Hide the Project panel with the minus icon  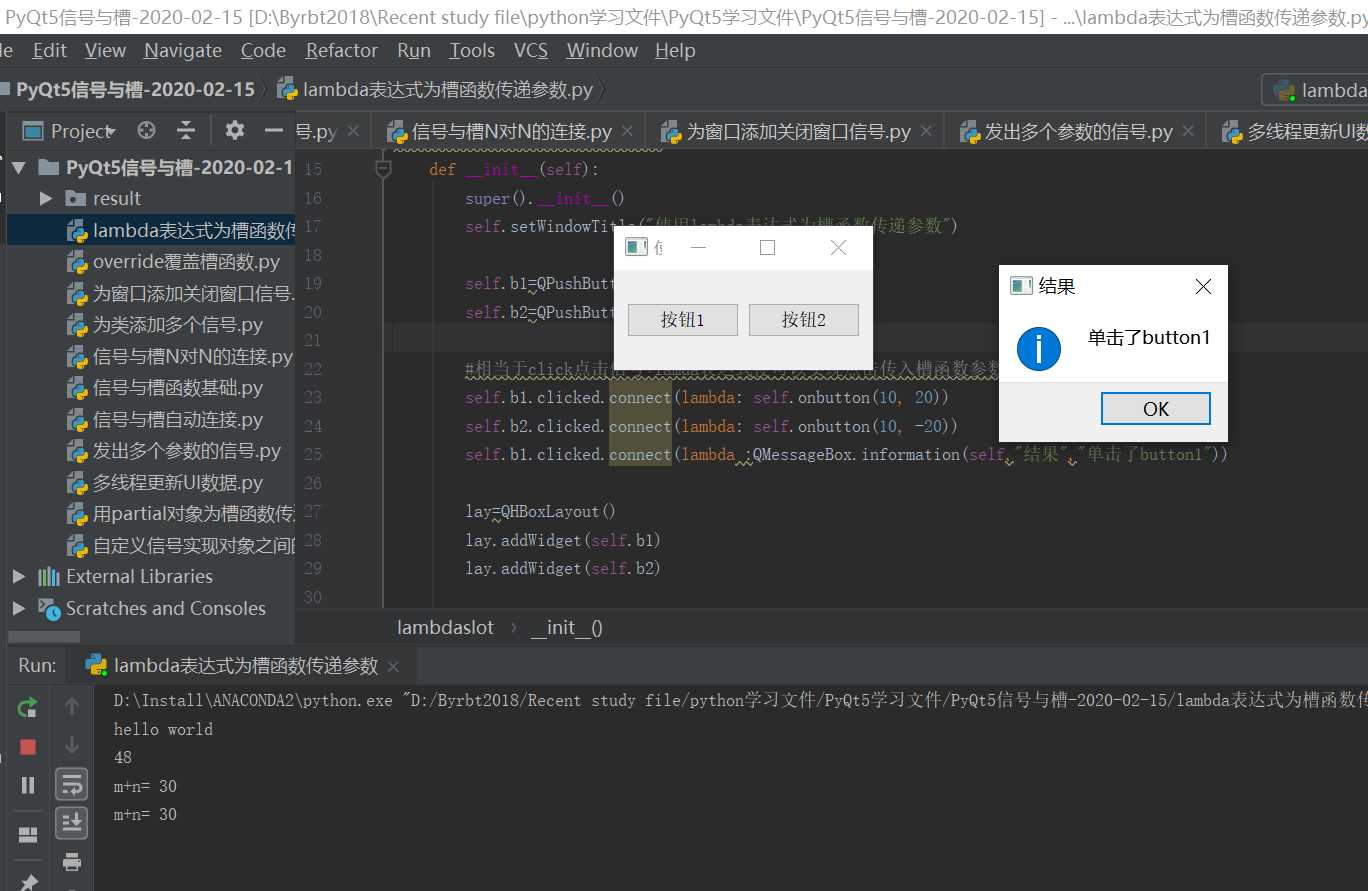[274, 130]
